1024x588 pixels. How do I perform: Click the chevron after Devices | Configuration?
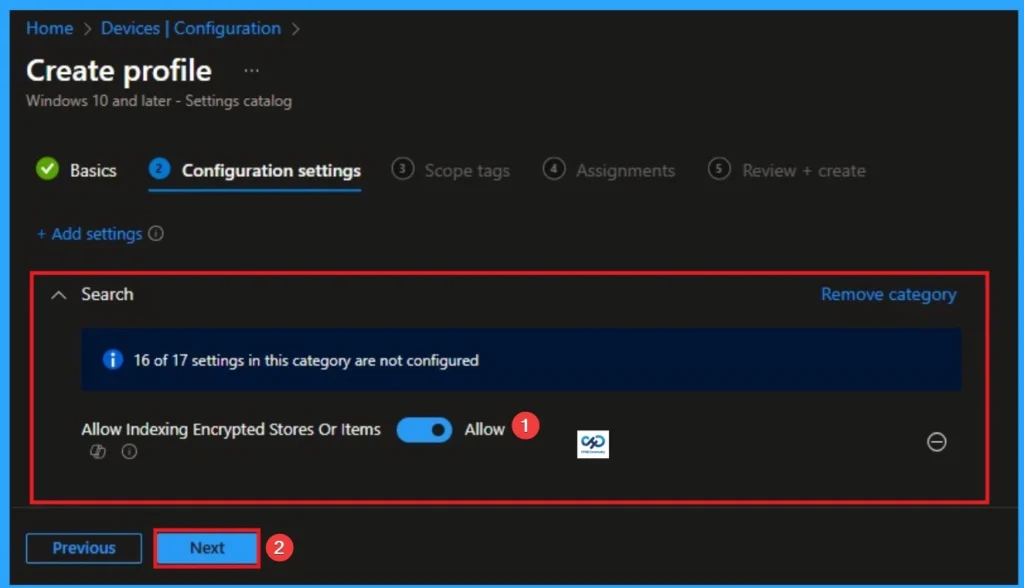(x=294, y=28)
